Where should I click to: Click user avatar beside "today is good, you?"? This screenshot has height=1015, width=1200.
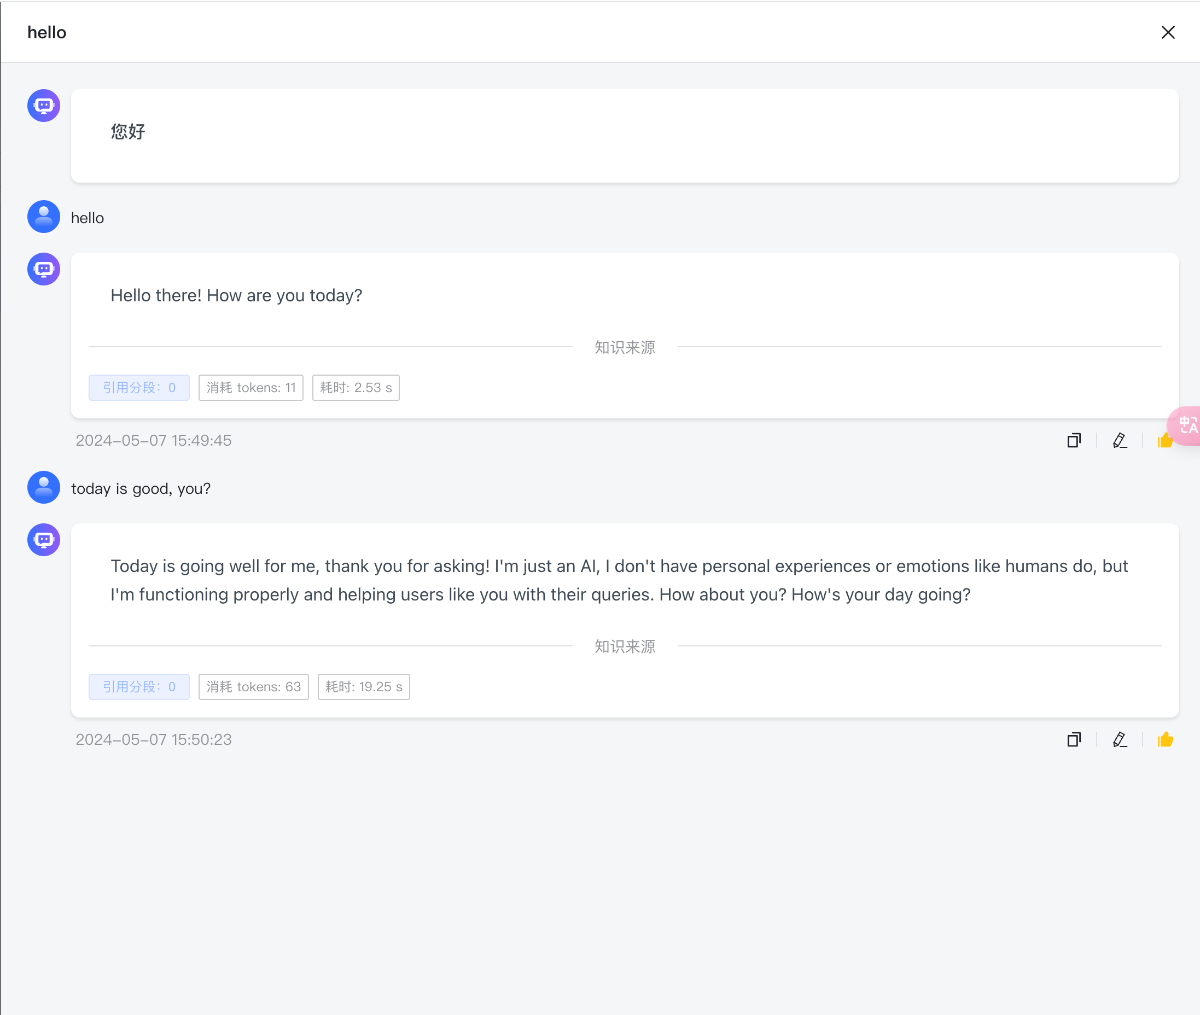pos(44,487)
